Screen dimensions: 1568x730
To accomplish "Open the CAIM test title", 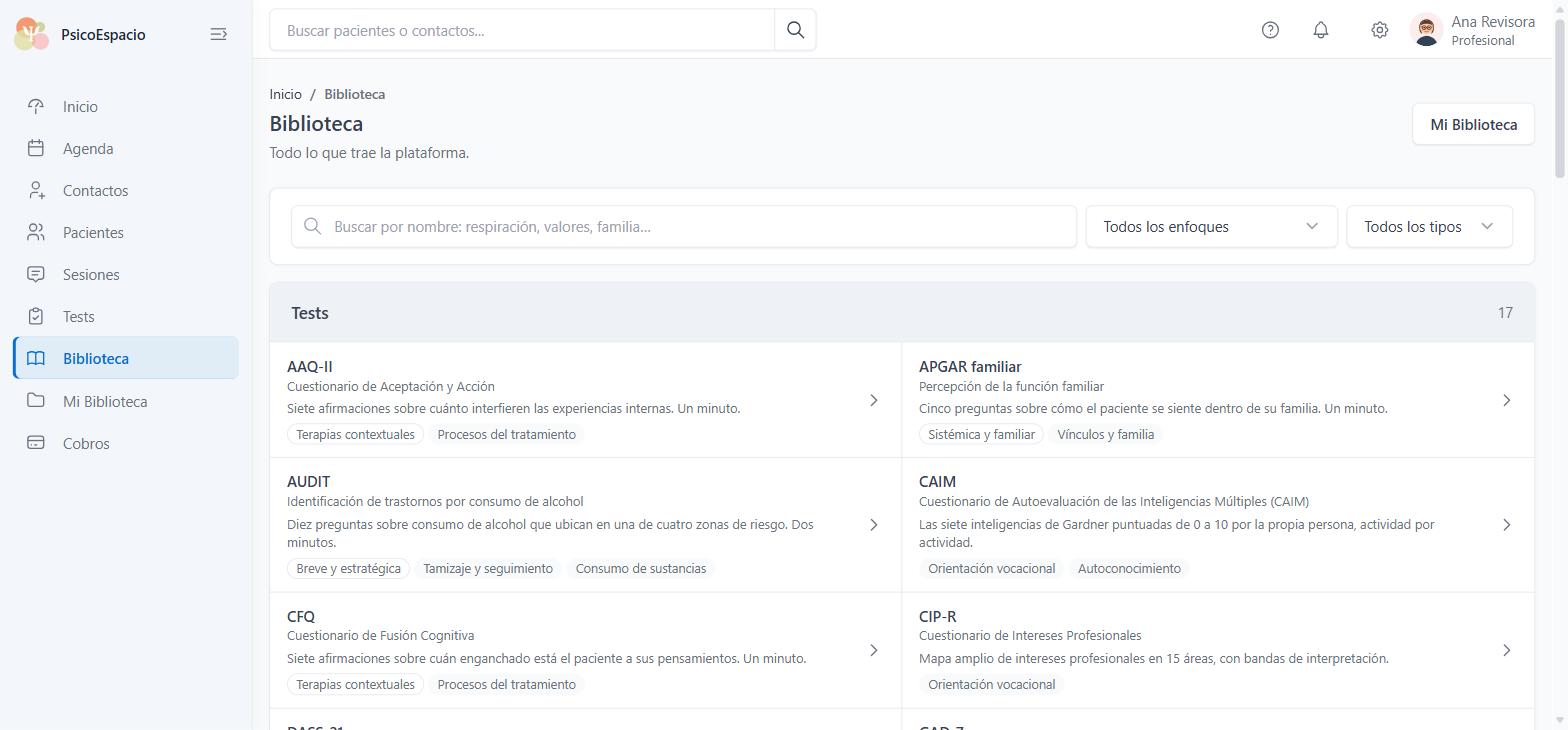I will [x=937, y=481].
